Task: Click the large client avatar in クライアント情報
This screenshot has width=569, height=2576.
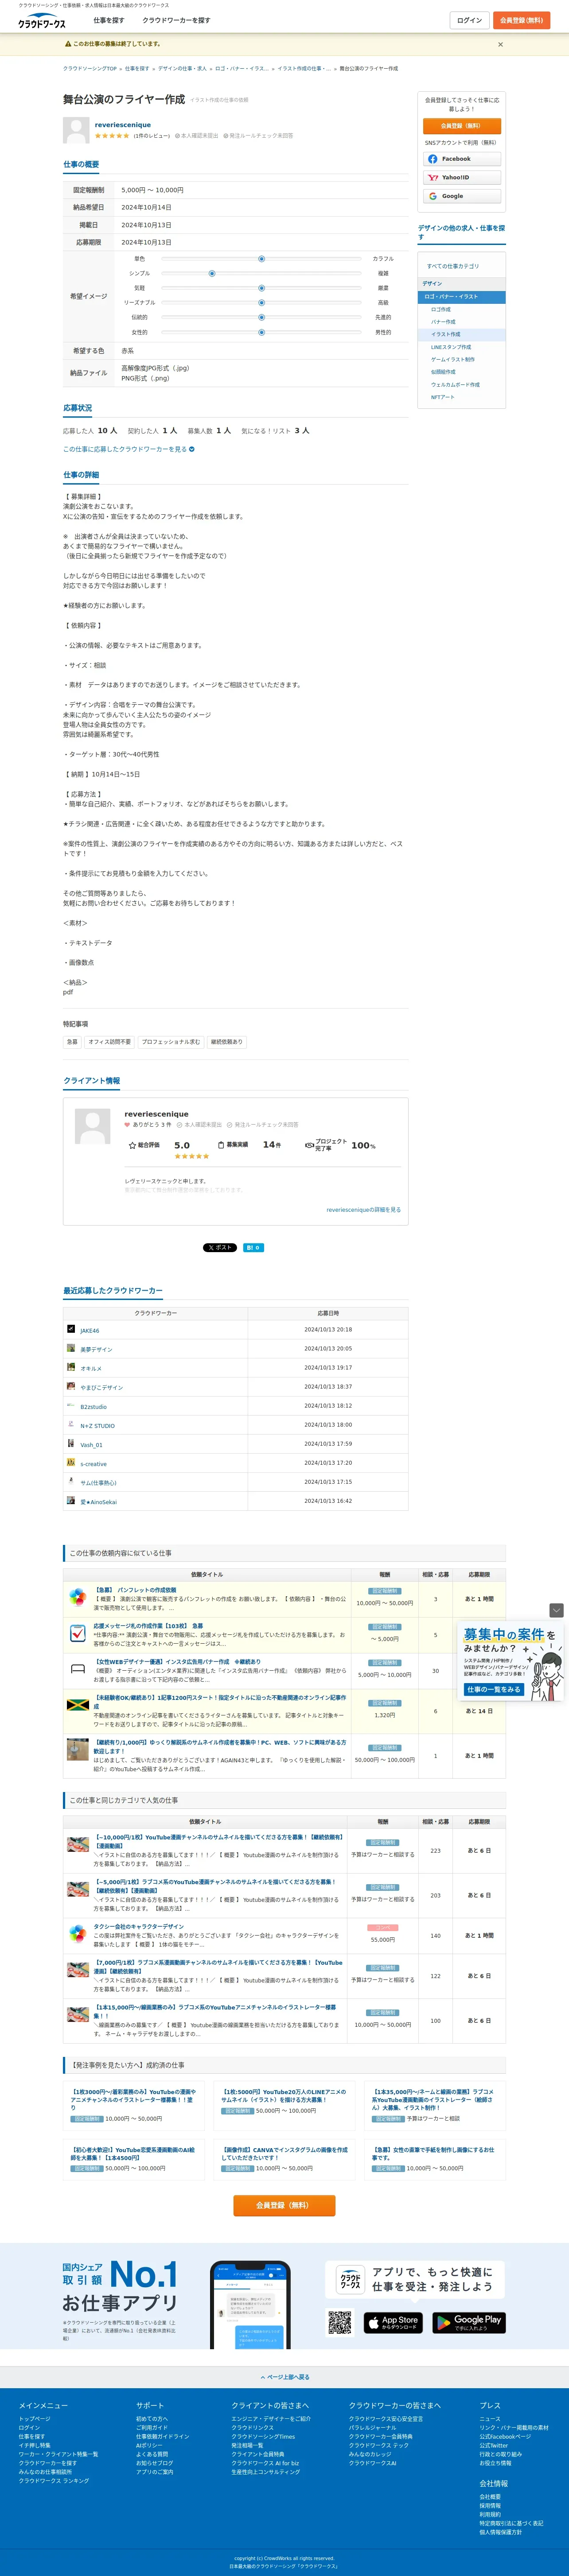Action: (93, 1126)
